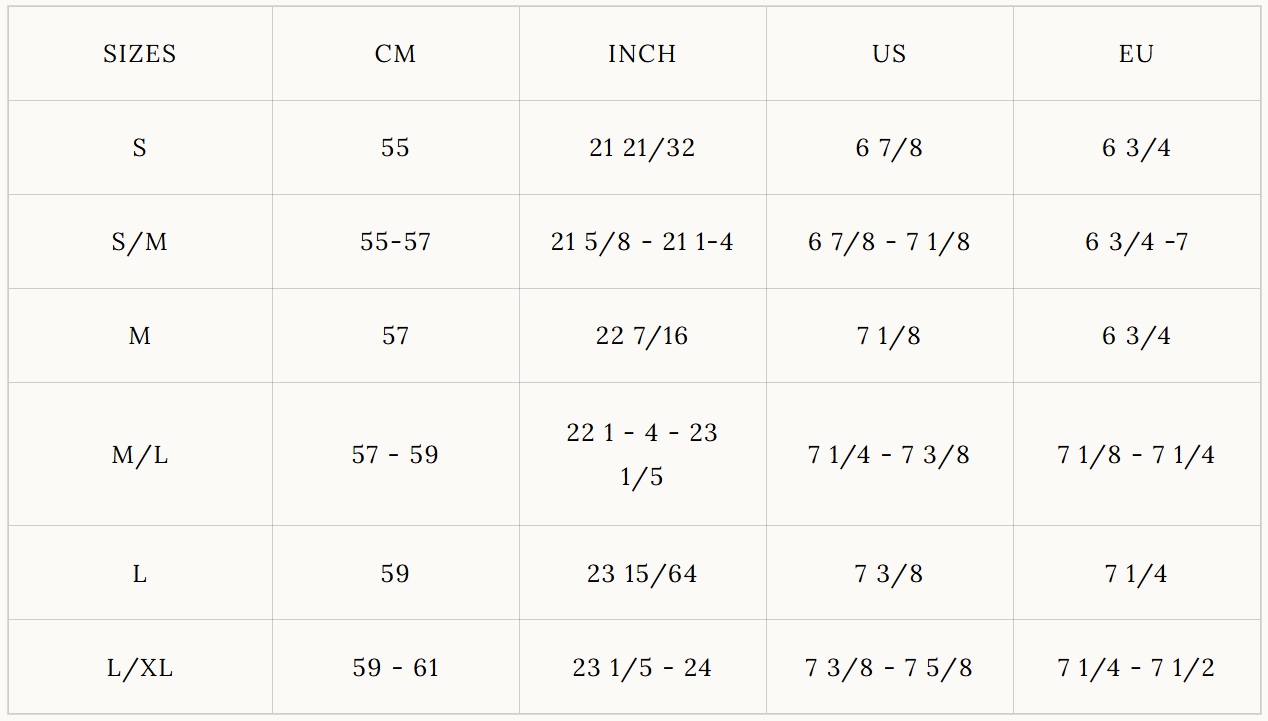Select the 7 1/4 - 7 3/8 US cell

889,455
